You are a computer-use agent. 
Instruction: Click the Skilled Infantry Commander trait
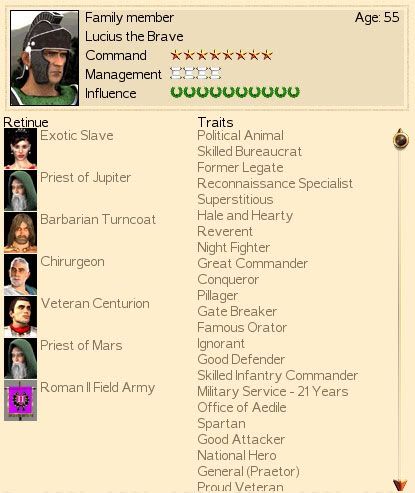coord(277,376)
